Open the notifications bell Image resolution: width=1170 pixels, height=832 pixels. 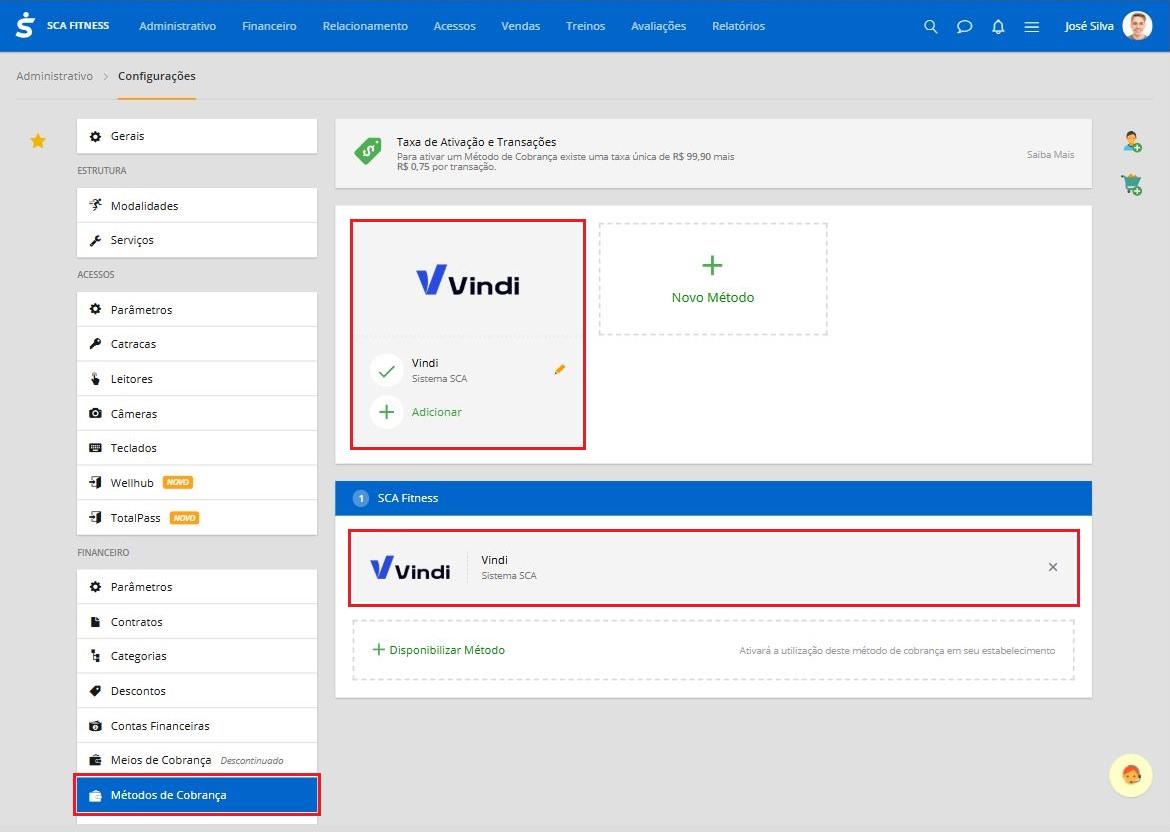(998, 26)
